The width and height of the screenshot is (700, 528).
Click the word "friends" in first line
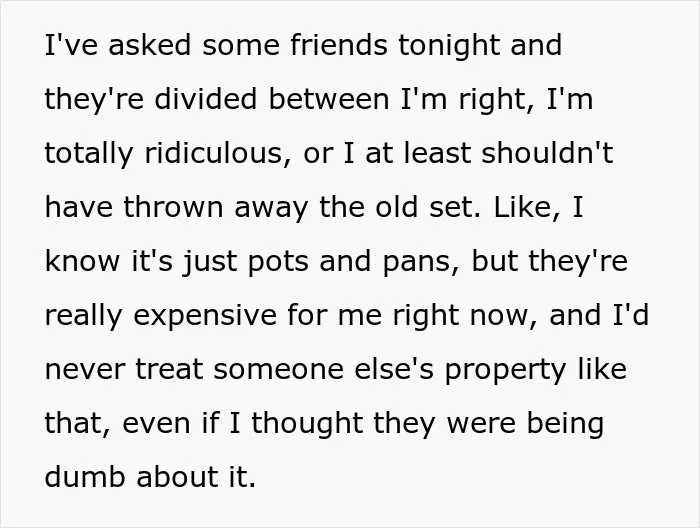click(x=339, y=45)
